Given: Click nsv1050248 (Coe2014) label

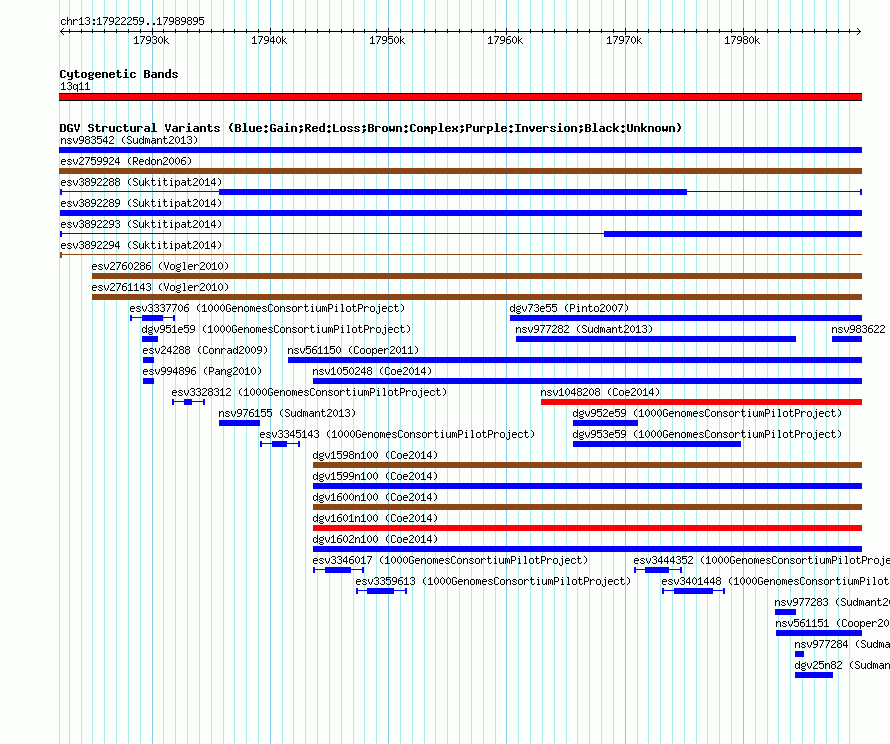Looking at the screenshot, I should click(372, 371).
